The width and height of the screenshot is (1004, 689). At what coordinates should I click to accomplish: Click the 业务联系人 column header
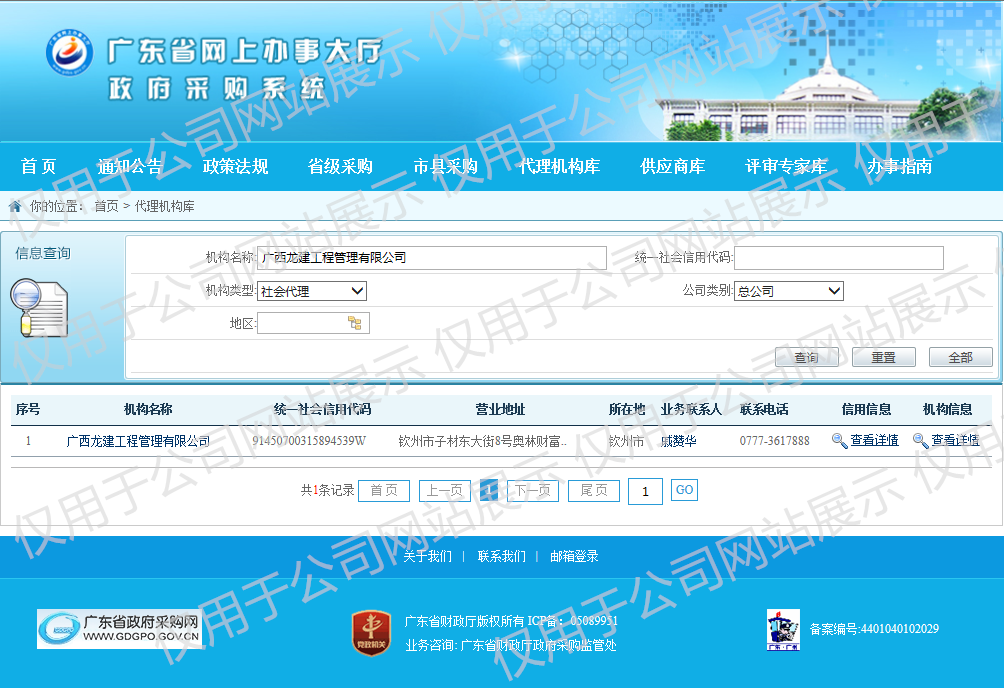[692, 409]
